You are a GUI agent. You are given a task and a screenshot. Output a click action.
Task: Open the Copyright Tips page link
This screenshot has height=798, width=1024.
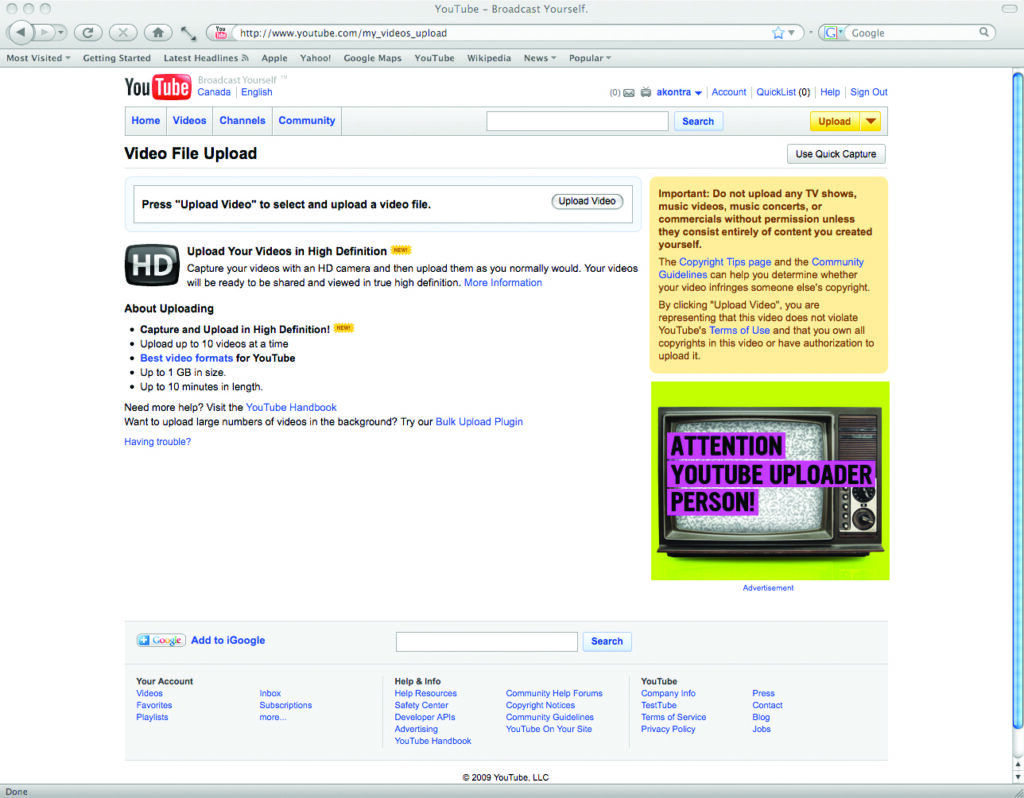725,262
